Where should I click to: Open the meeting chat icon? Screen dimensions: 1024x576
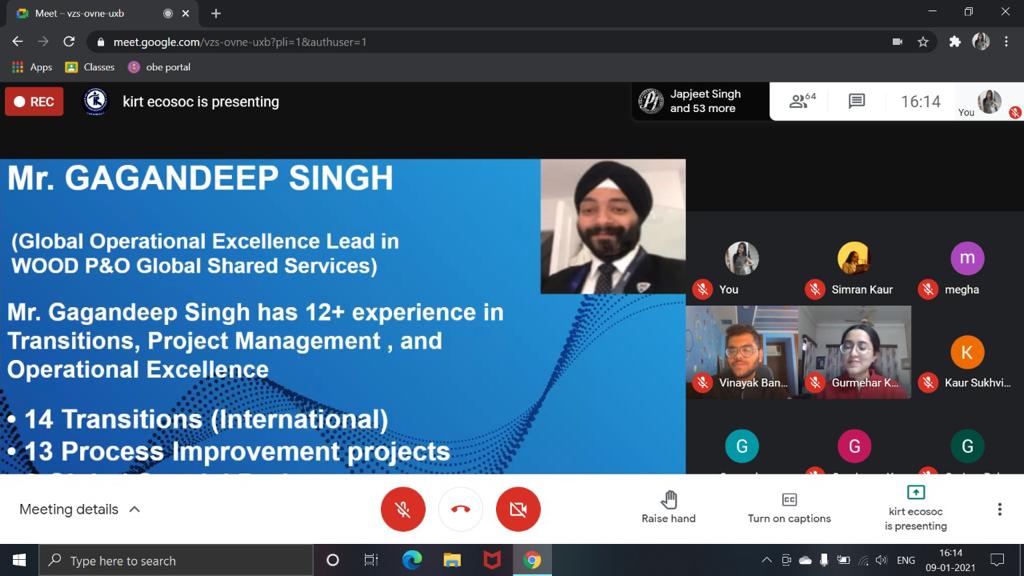(856, 101)
